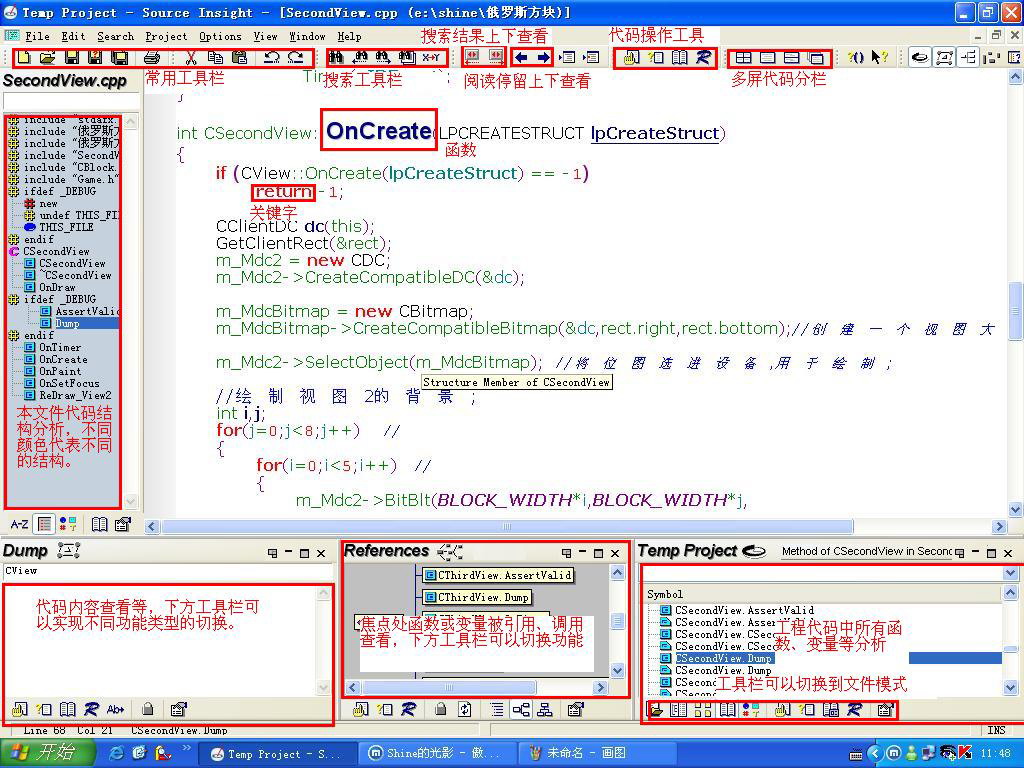
Task: Click the horizontal scrollbar under code editor
Action: (507, 526)
